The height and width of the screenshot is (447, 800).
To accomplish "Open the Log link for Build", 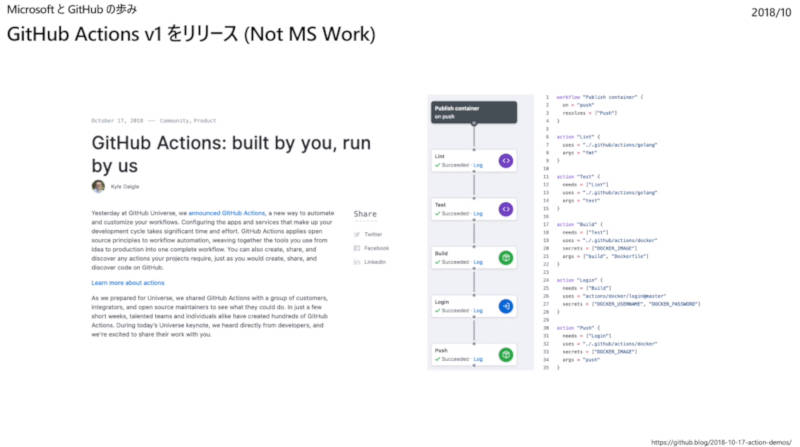I will tap(478, 262).
